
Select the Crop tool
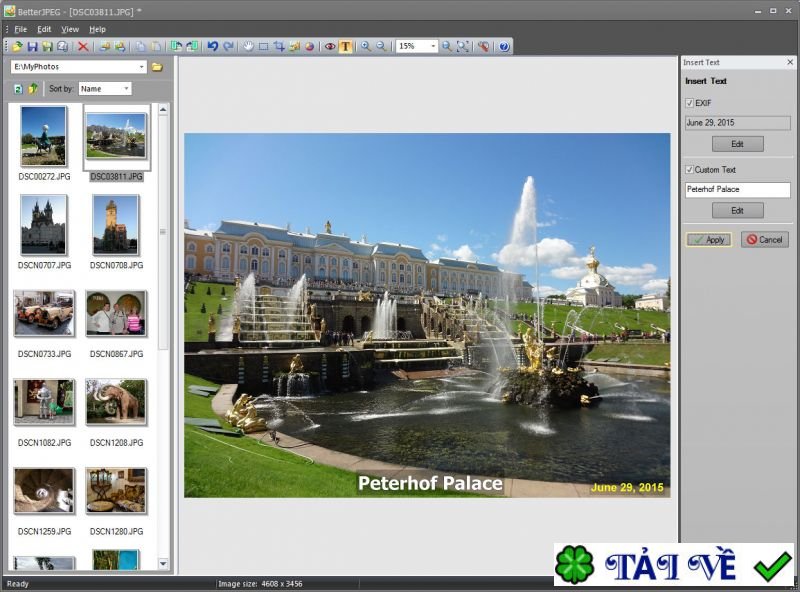click(279, 46)
